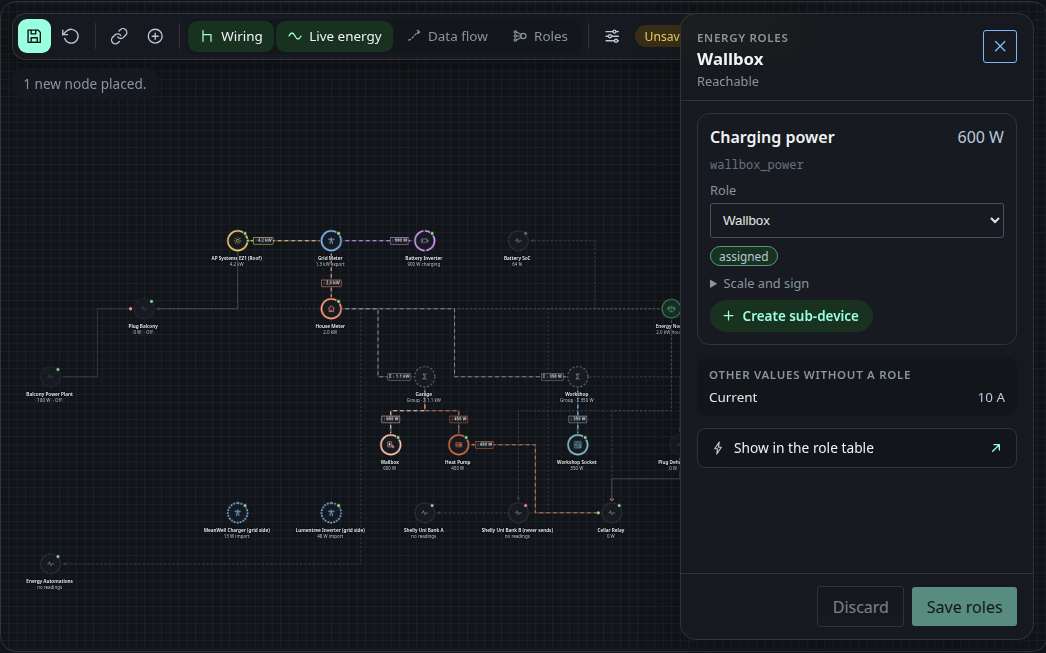Select the Heat Pump node
The width and height of the screenshot is (1046, 653).
458,445
